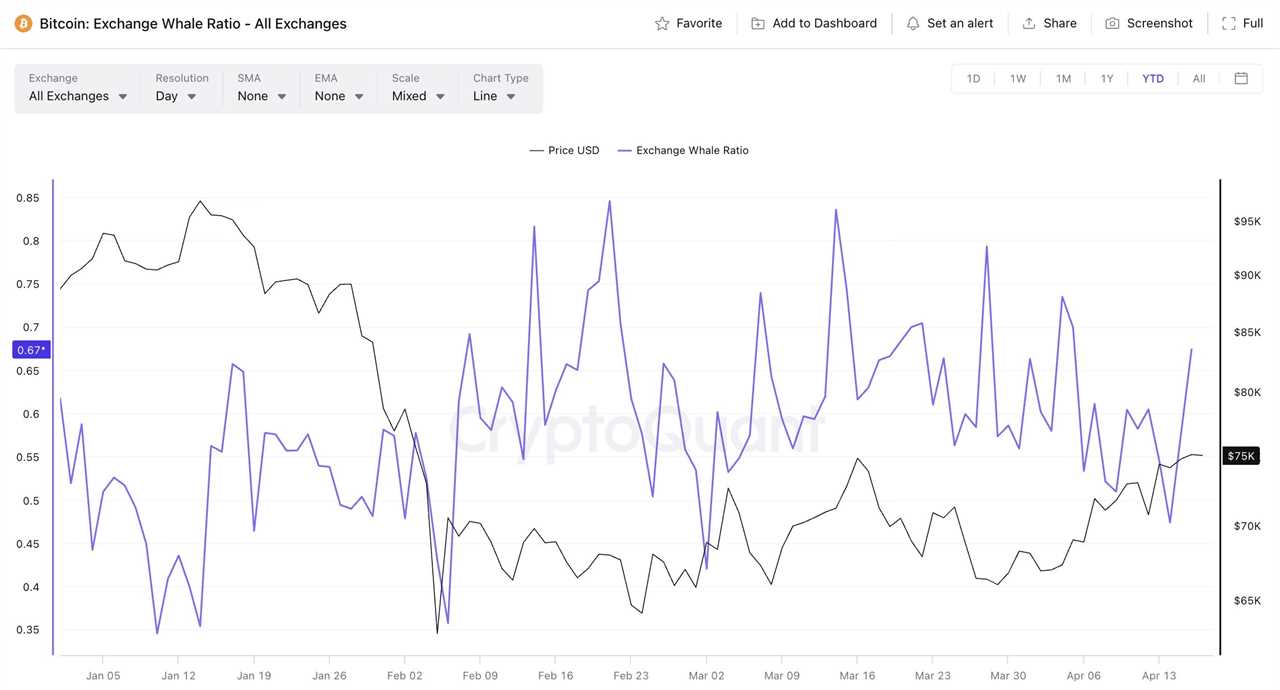Change Resolution via the Day dropdown
The width and height of the screenshot is (1280, 690).
pos(173,96)
